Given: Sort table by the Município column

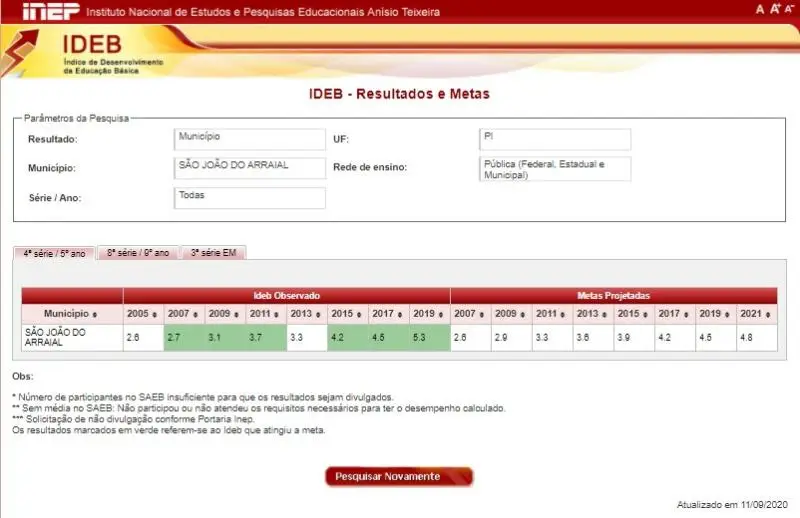Looking at the screenshot, I should click(71, 314).
